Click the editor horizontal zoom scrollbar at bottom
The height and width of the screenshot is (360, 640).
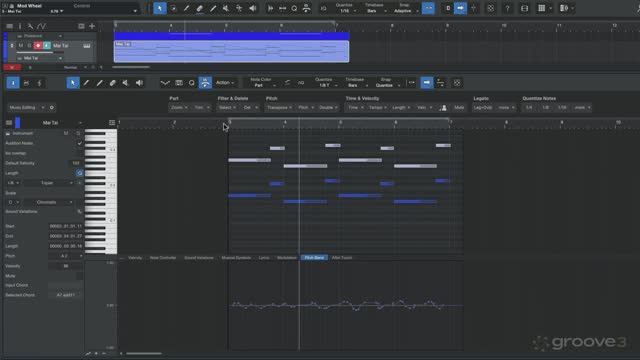144,354
